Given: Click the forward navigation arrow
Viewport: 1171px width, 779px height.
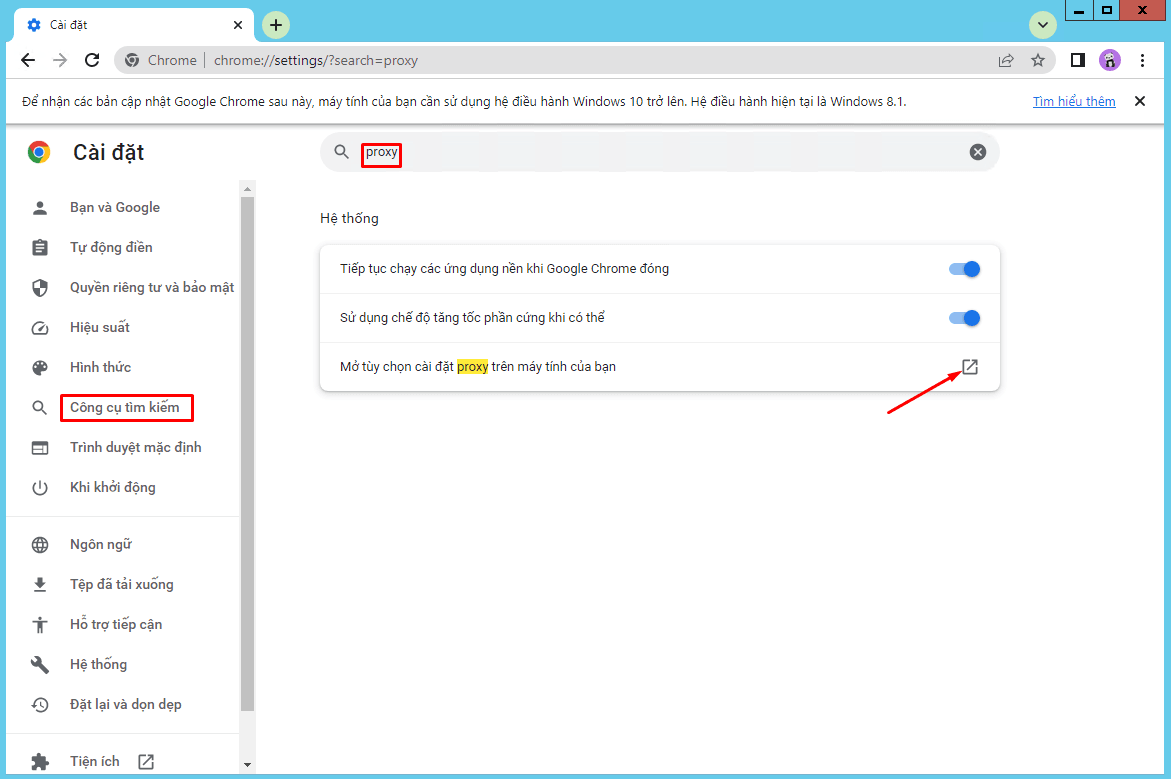Looking at the screenshot, I should click(60, 60).
